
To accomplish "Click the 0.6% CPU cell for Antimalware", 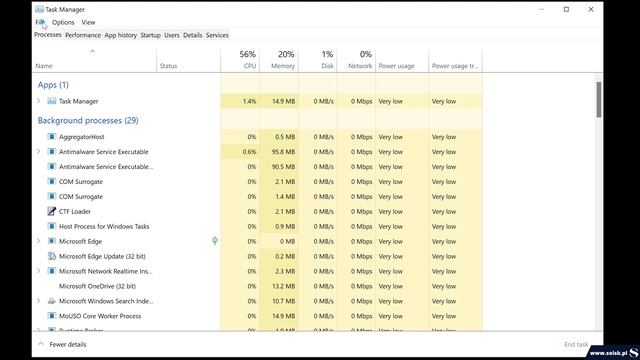I will point(240,151).
